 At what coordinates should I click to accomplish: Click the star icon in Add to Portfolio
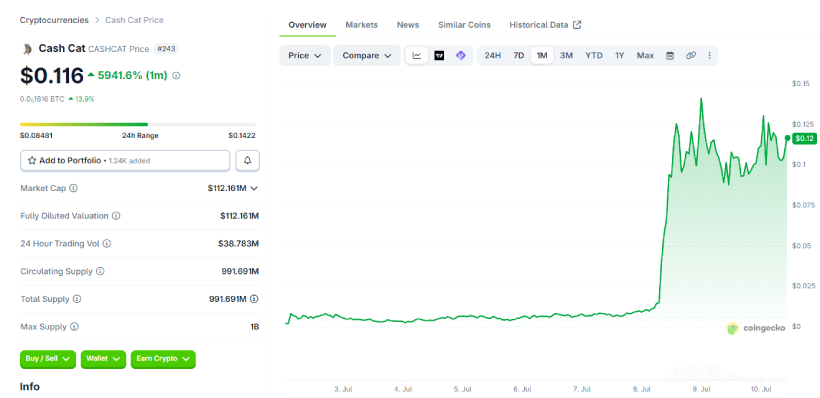32,161
